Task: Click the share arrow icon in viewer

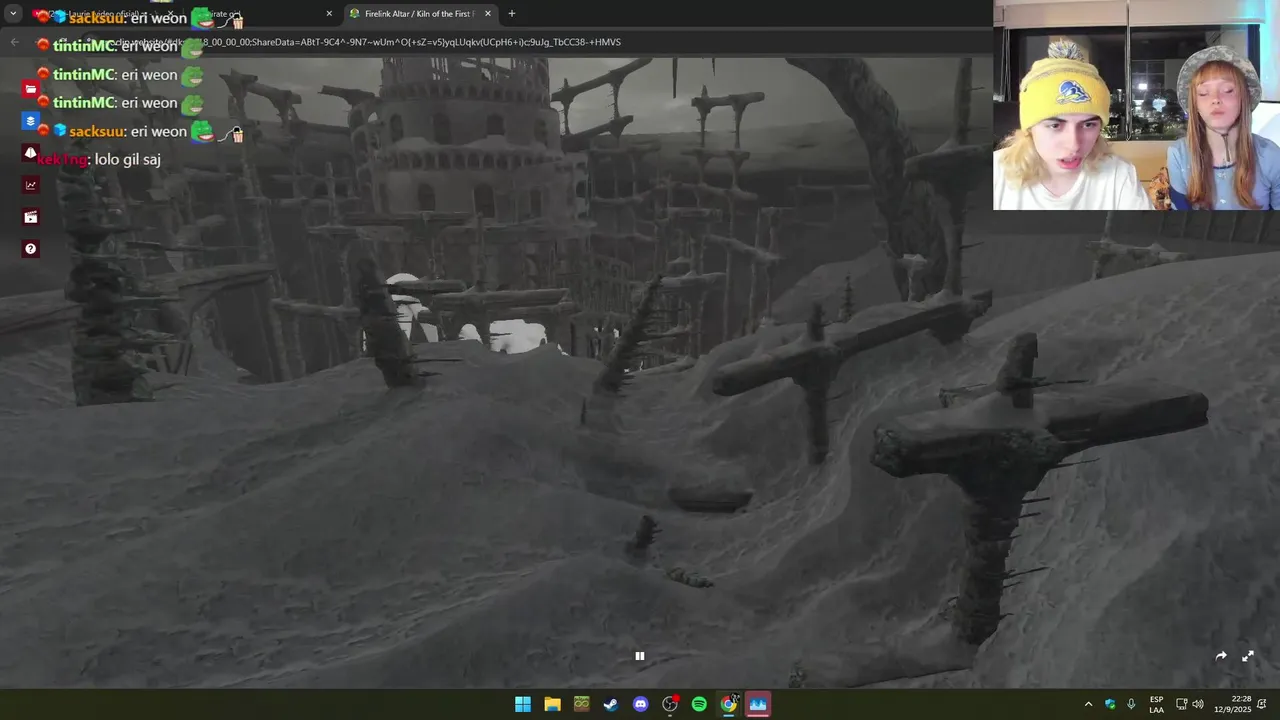Action: click(x=1221, y=656)
